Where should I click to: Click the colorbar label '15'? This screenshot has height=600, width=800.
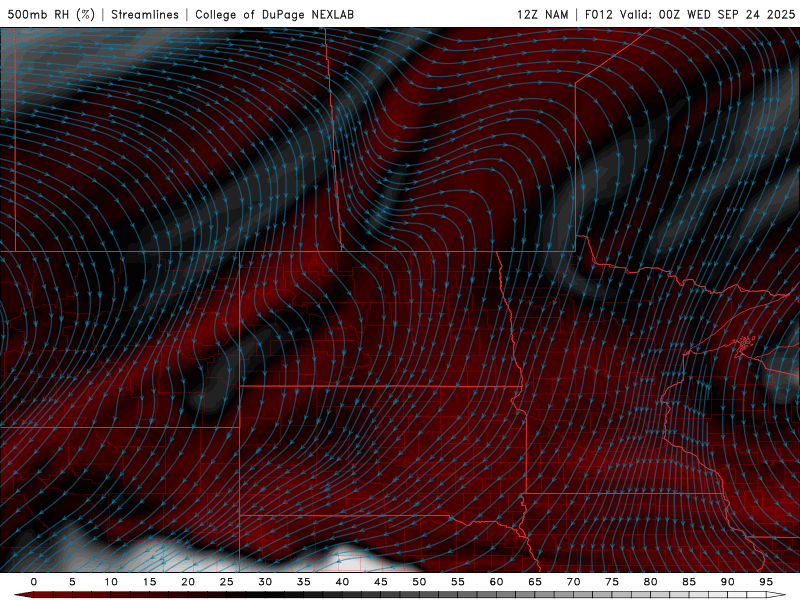[149, 582]
